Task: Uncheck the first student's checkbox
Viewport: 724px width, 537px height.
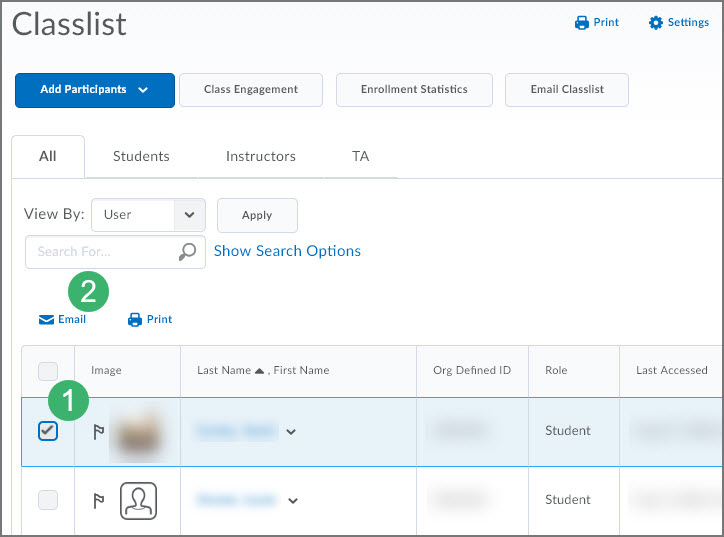Action: click(x=48, y=431)
